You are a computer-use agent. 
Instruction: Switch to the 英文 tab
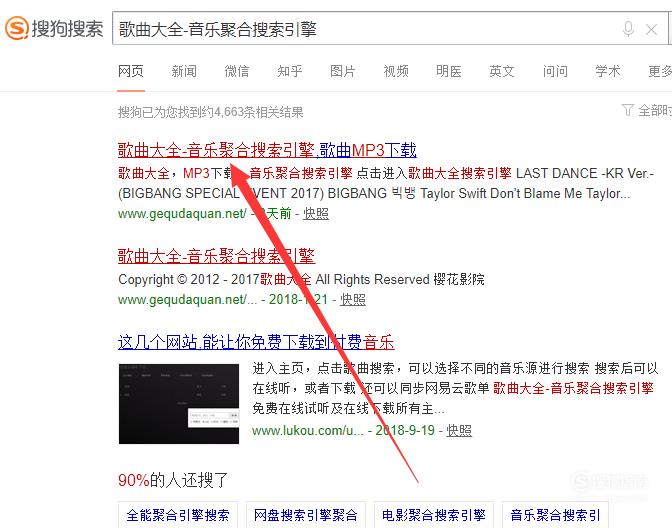[x=502, y=71]
